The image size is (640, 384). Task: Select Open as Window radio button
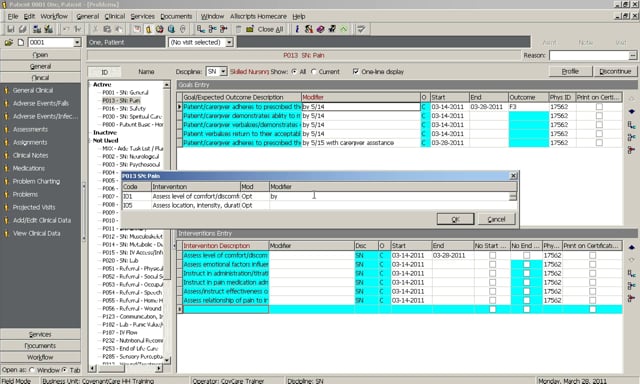pos(32,370)
